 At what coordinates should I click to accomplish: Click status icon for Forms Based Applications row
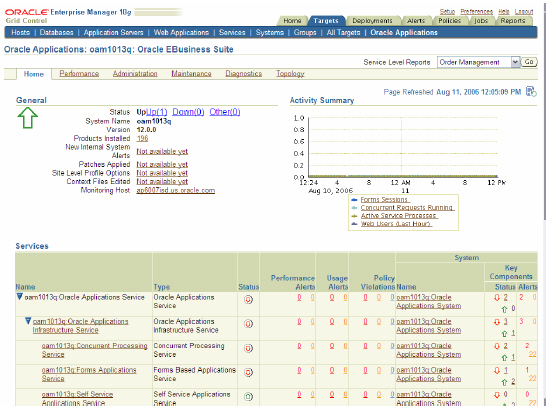[x=248, y=373]
